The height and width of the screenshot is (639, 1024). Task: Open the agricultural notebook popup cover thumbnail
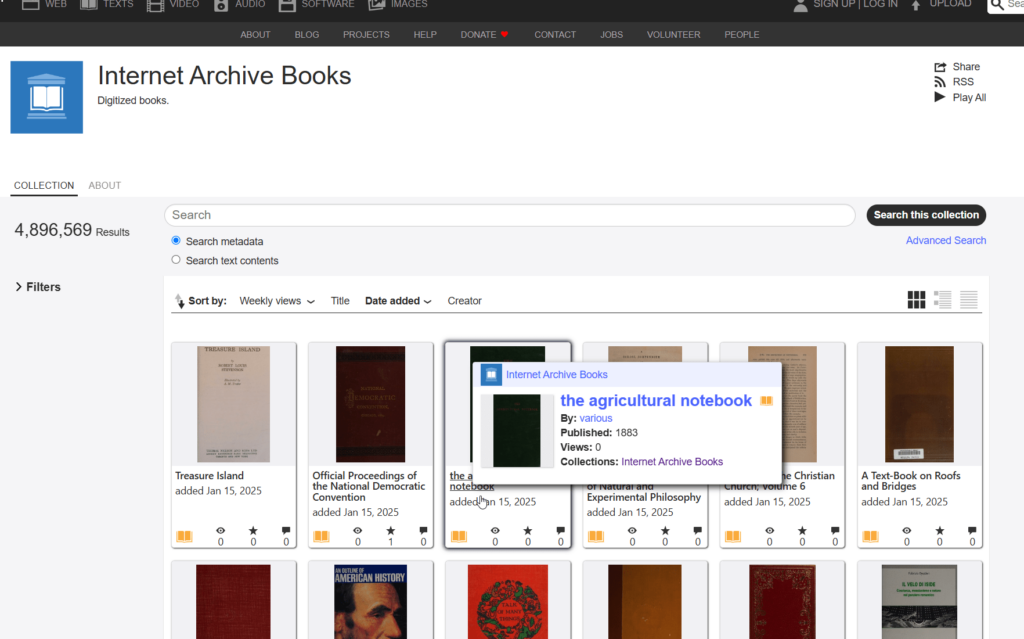pos(517,431)
